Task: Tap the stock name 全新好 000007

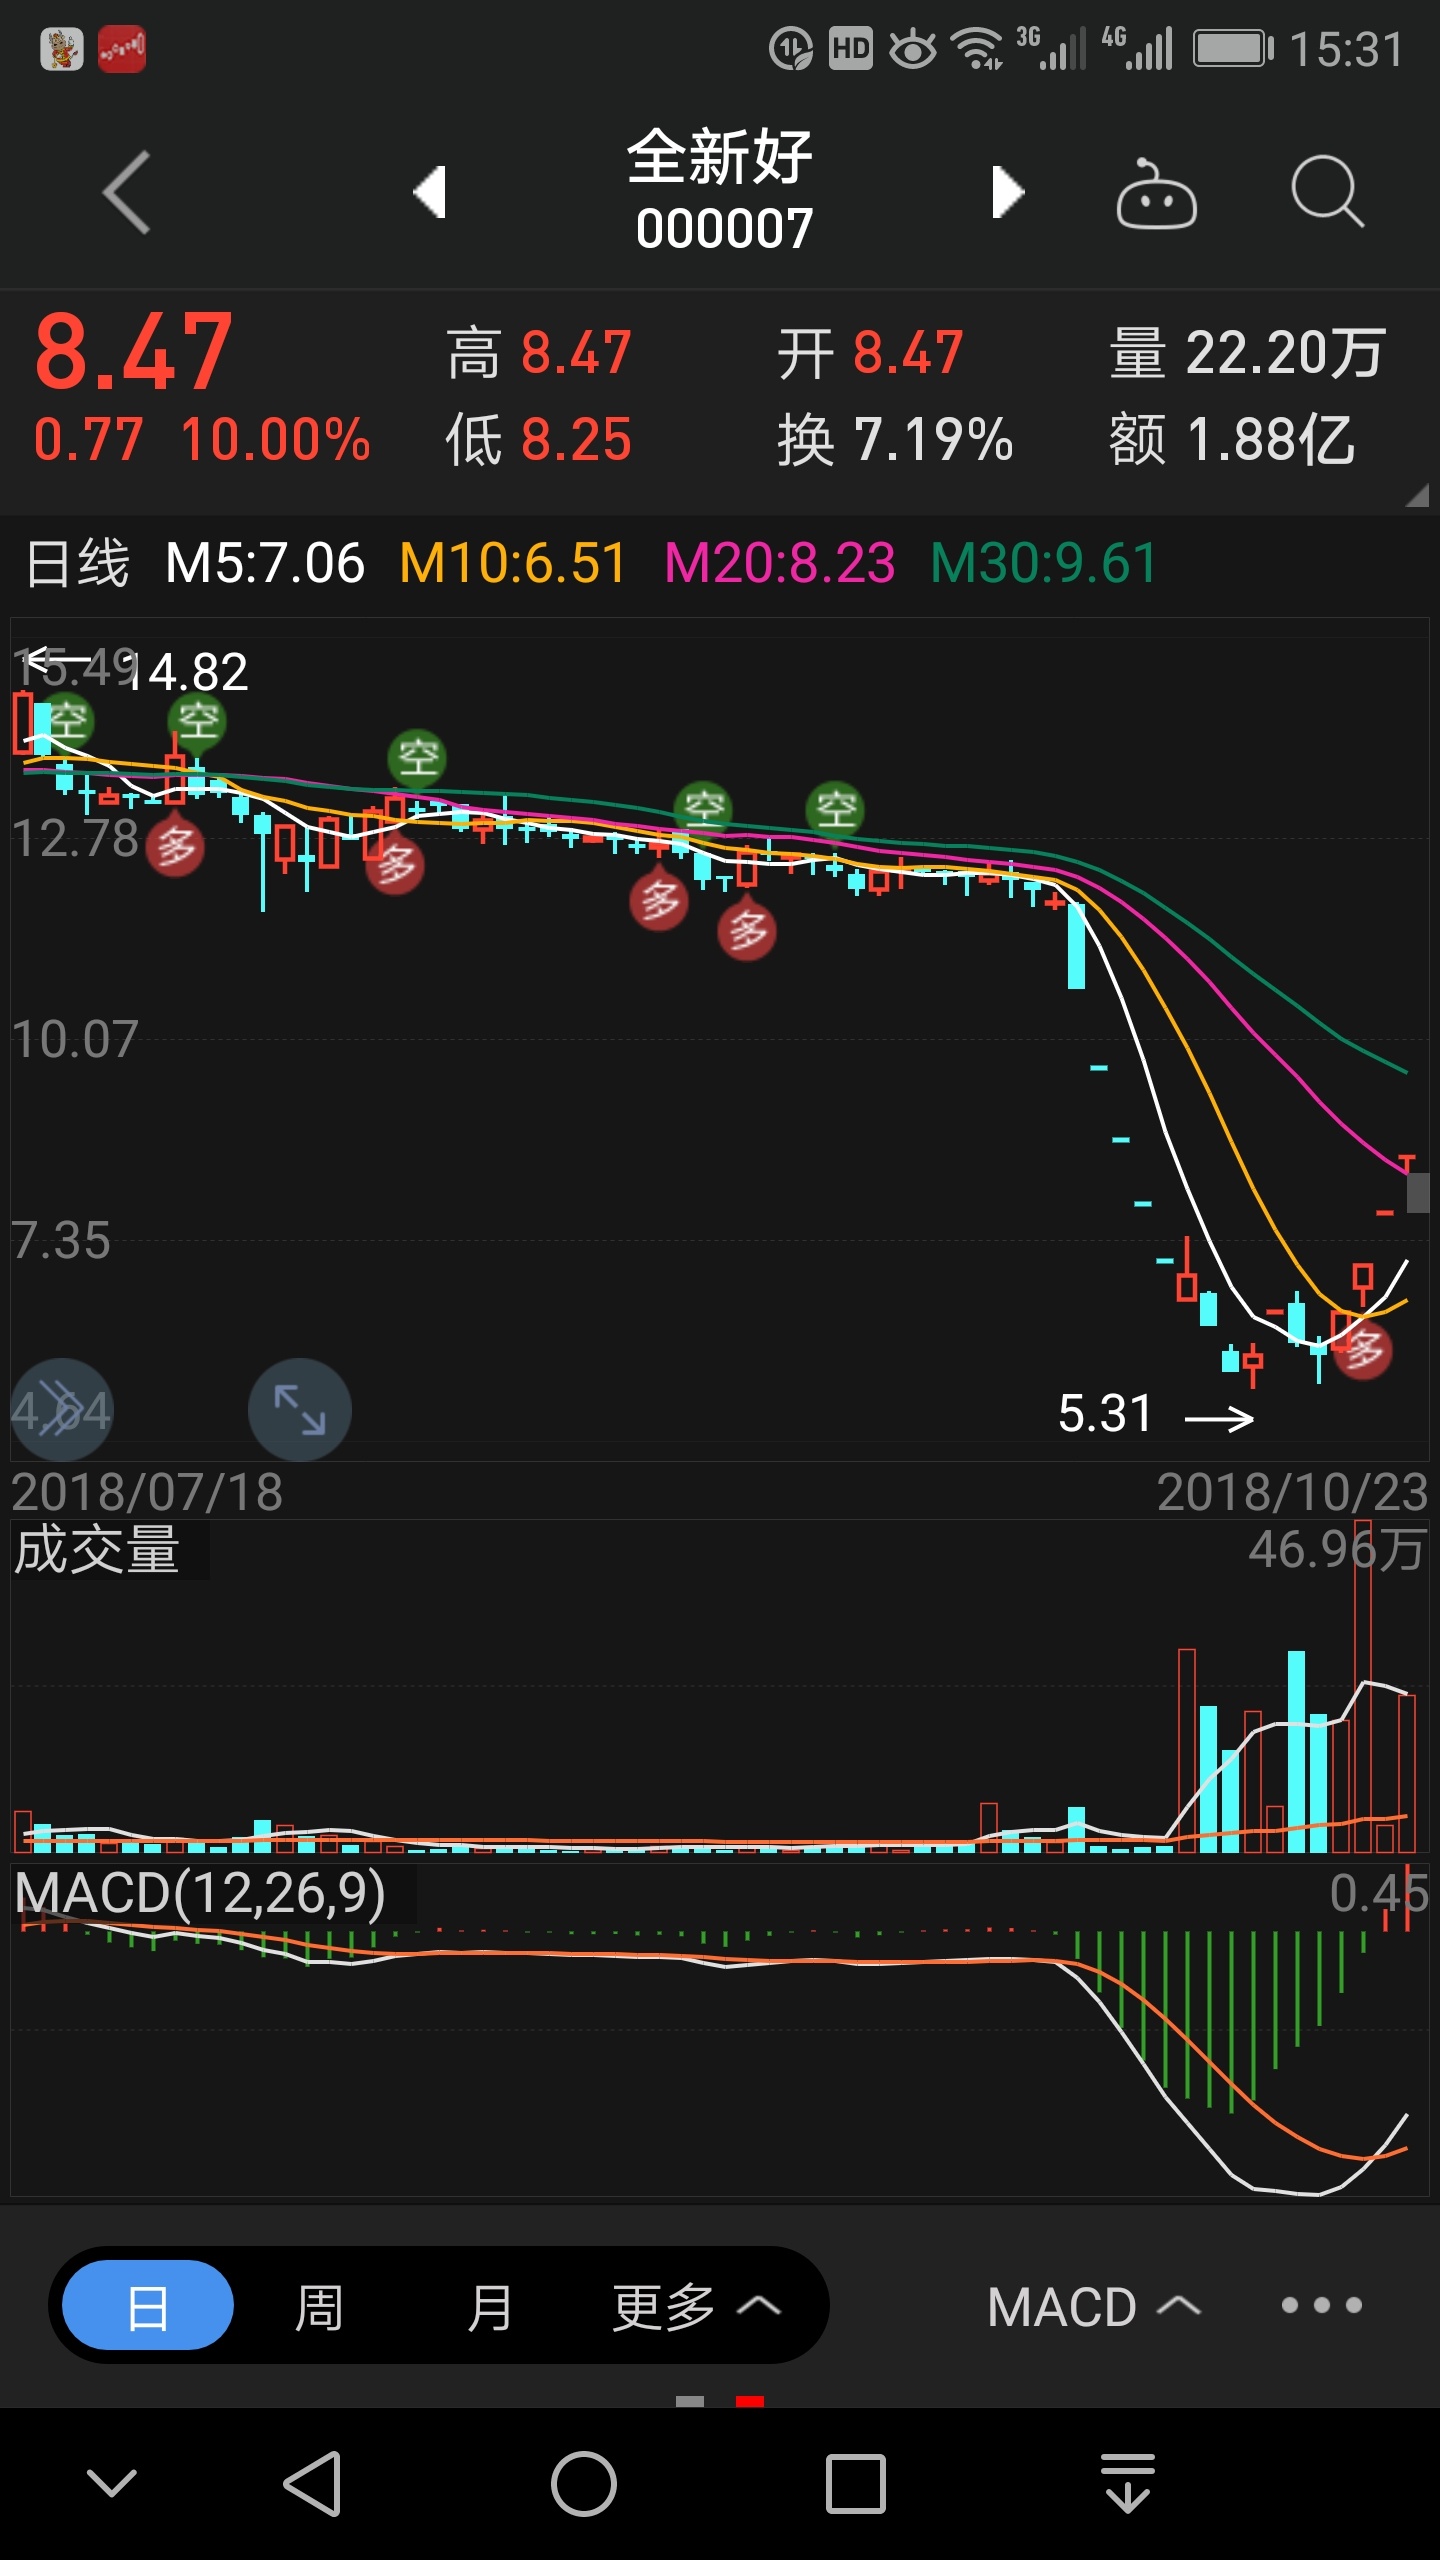Action: pyautogui.click(x=721, y=190)
